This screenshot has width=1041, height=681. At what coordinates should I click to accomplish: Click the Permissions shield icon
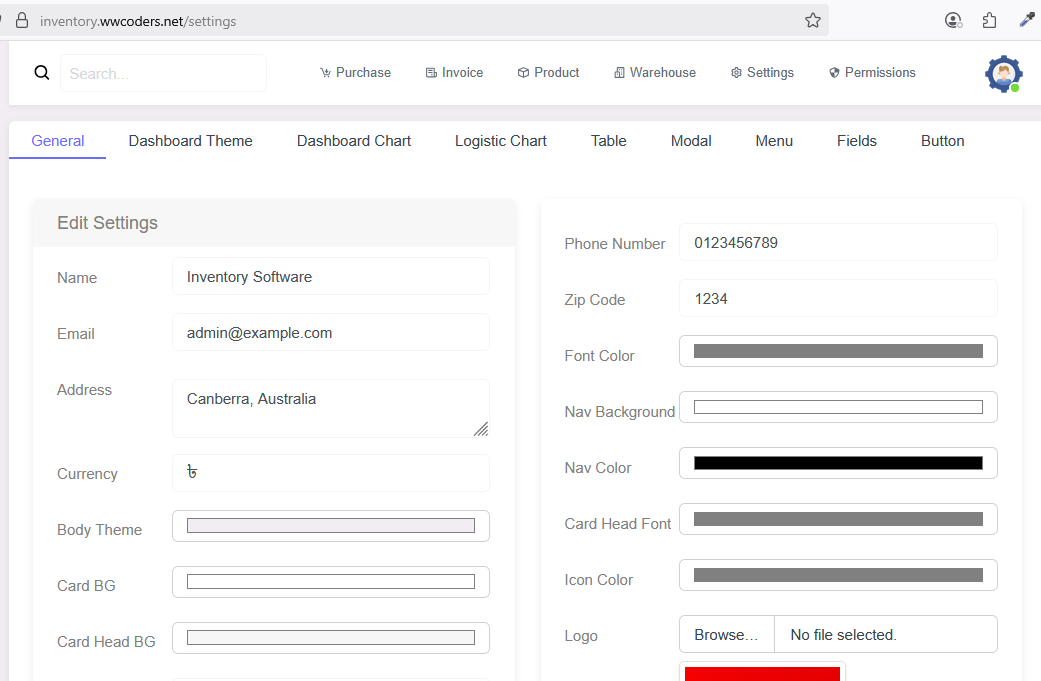835,73
